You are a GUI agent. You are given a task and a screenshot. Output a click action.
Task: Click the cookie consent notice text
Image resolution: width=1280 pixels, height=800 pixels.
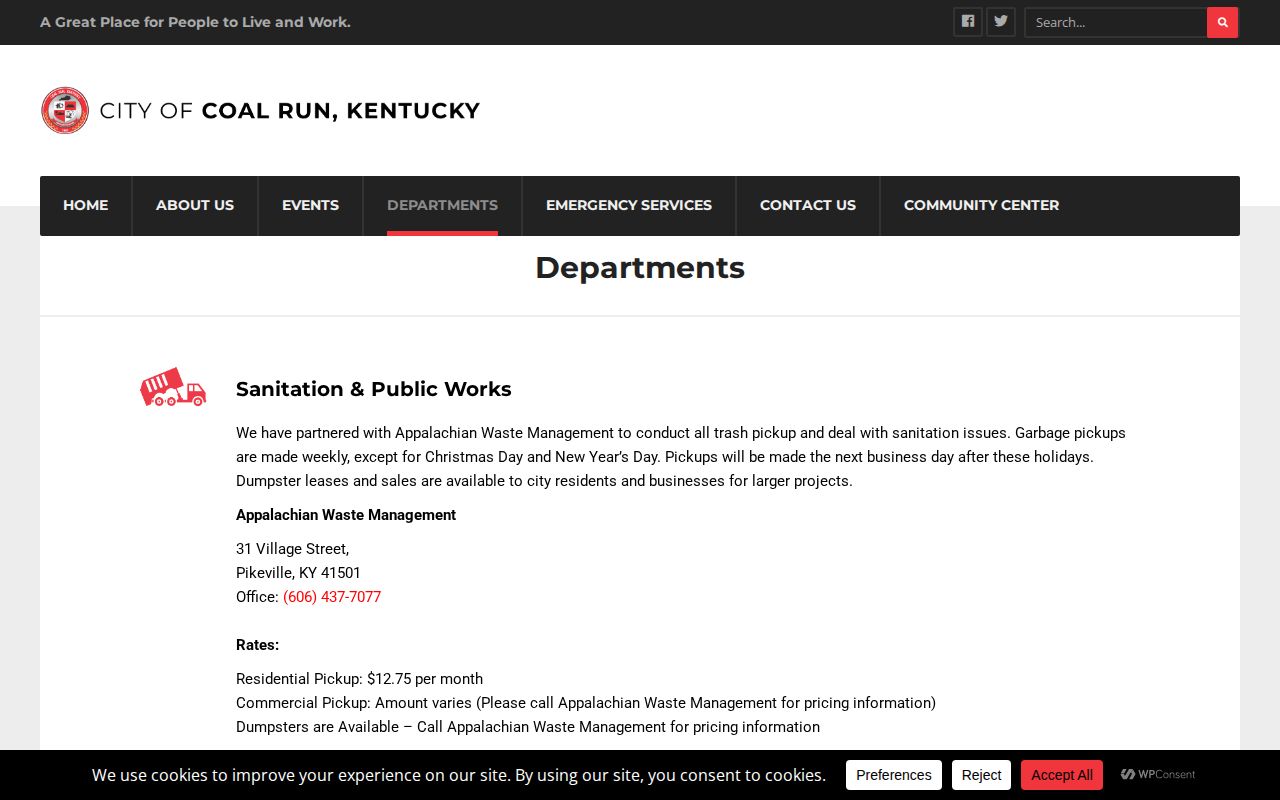459,775
